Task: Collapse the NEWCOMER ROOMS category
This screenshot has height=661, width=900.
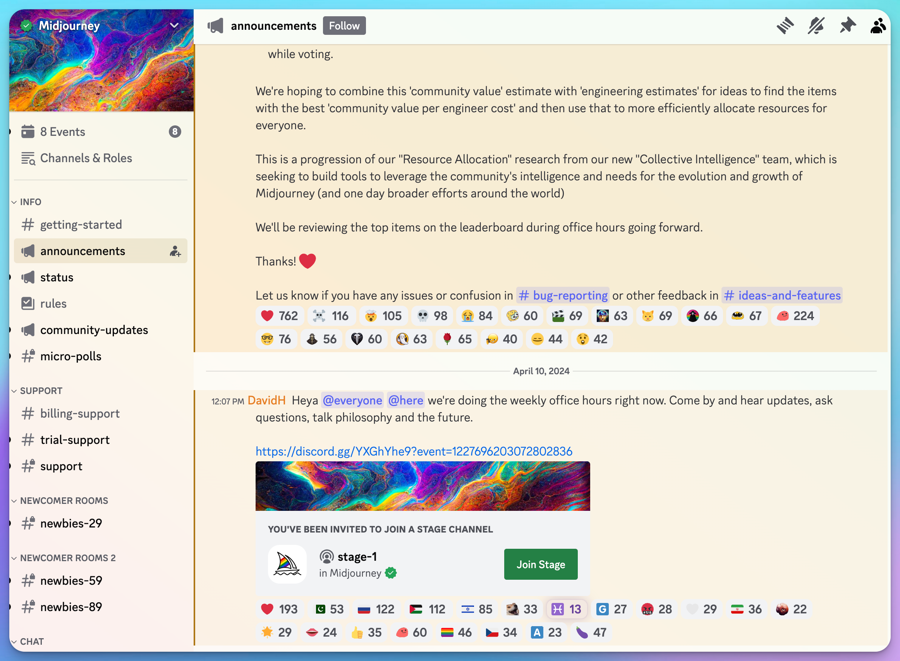Action: [x=63, y=501]
